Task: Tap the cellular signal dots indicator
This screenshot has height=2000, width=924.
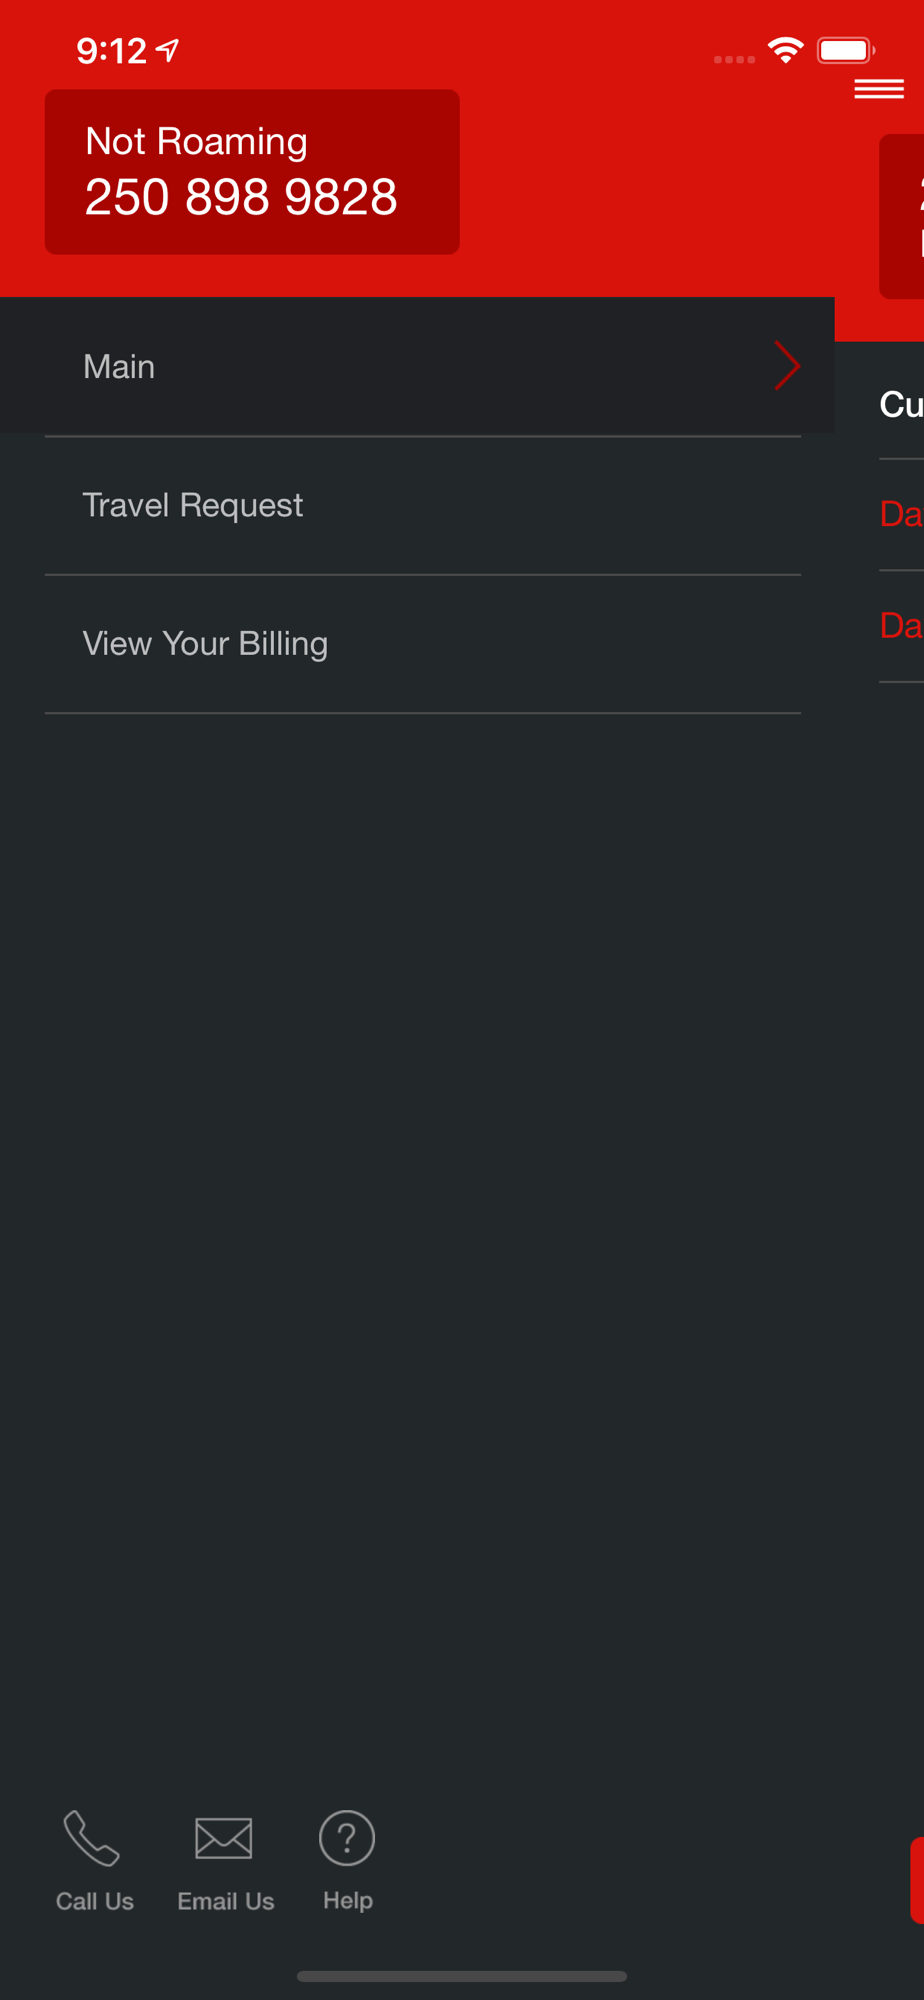Action: tap(734, 59)
